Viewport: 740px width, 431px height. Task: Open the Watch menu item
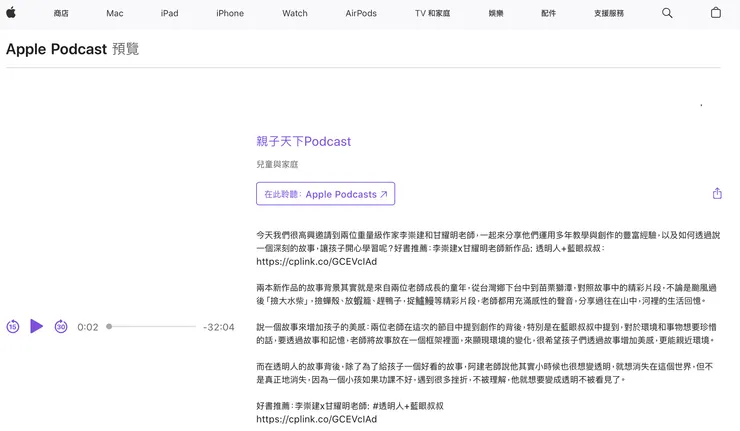(x=295, y=13)
